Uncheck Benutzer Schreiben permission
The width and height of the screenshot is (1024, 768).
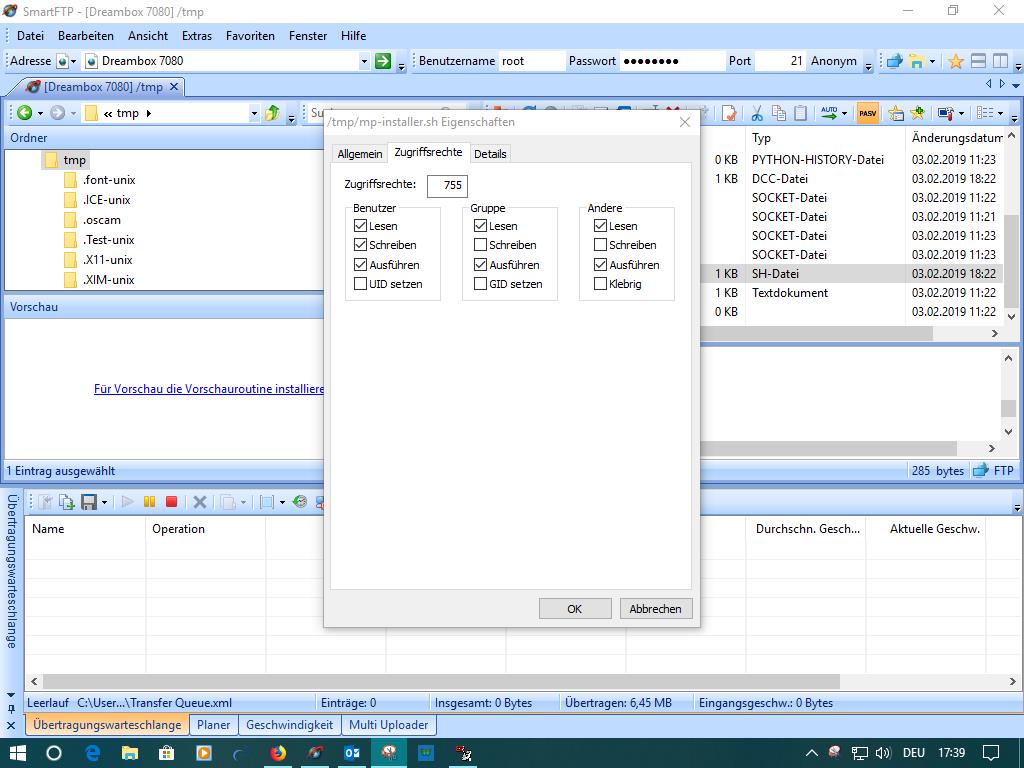361,245
